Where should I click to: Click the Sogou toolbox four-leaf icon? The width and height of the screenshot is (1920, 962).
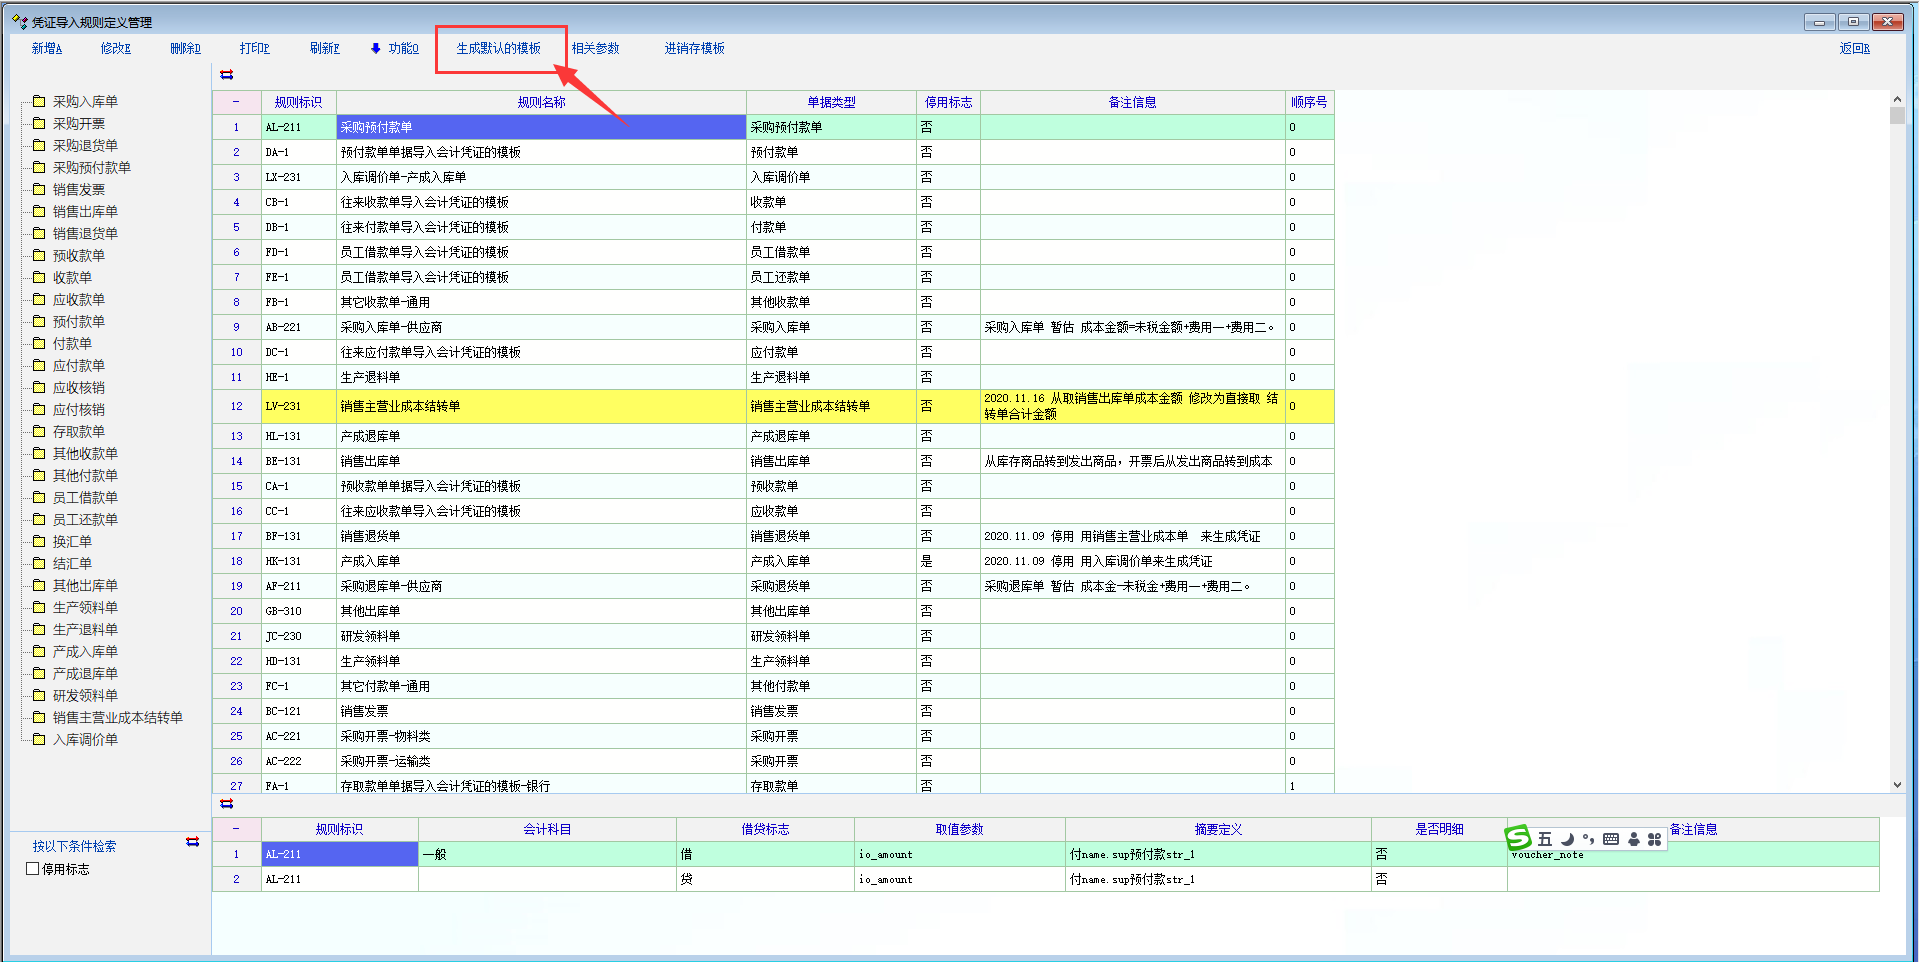click(x=1654, y=839)
